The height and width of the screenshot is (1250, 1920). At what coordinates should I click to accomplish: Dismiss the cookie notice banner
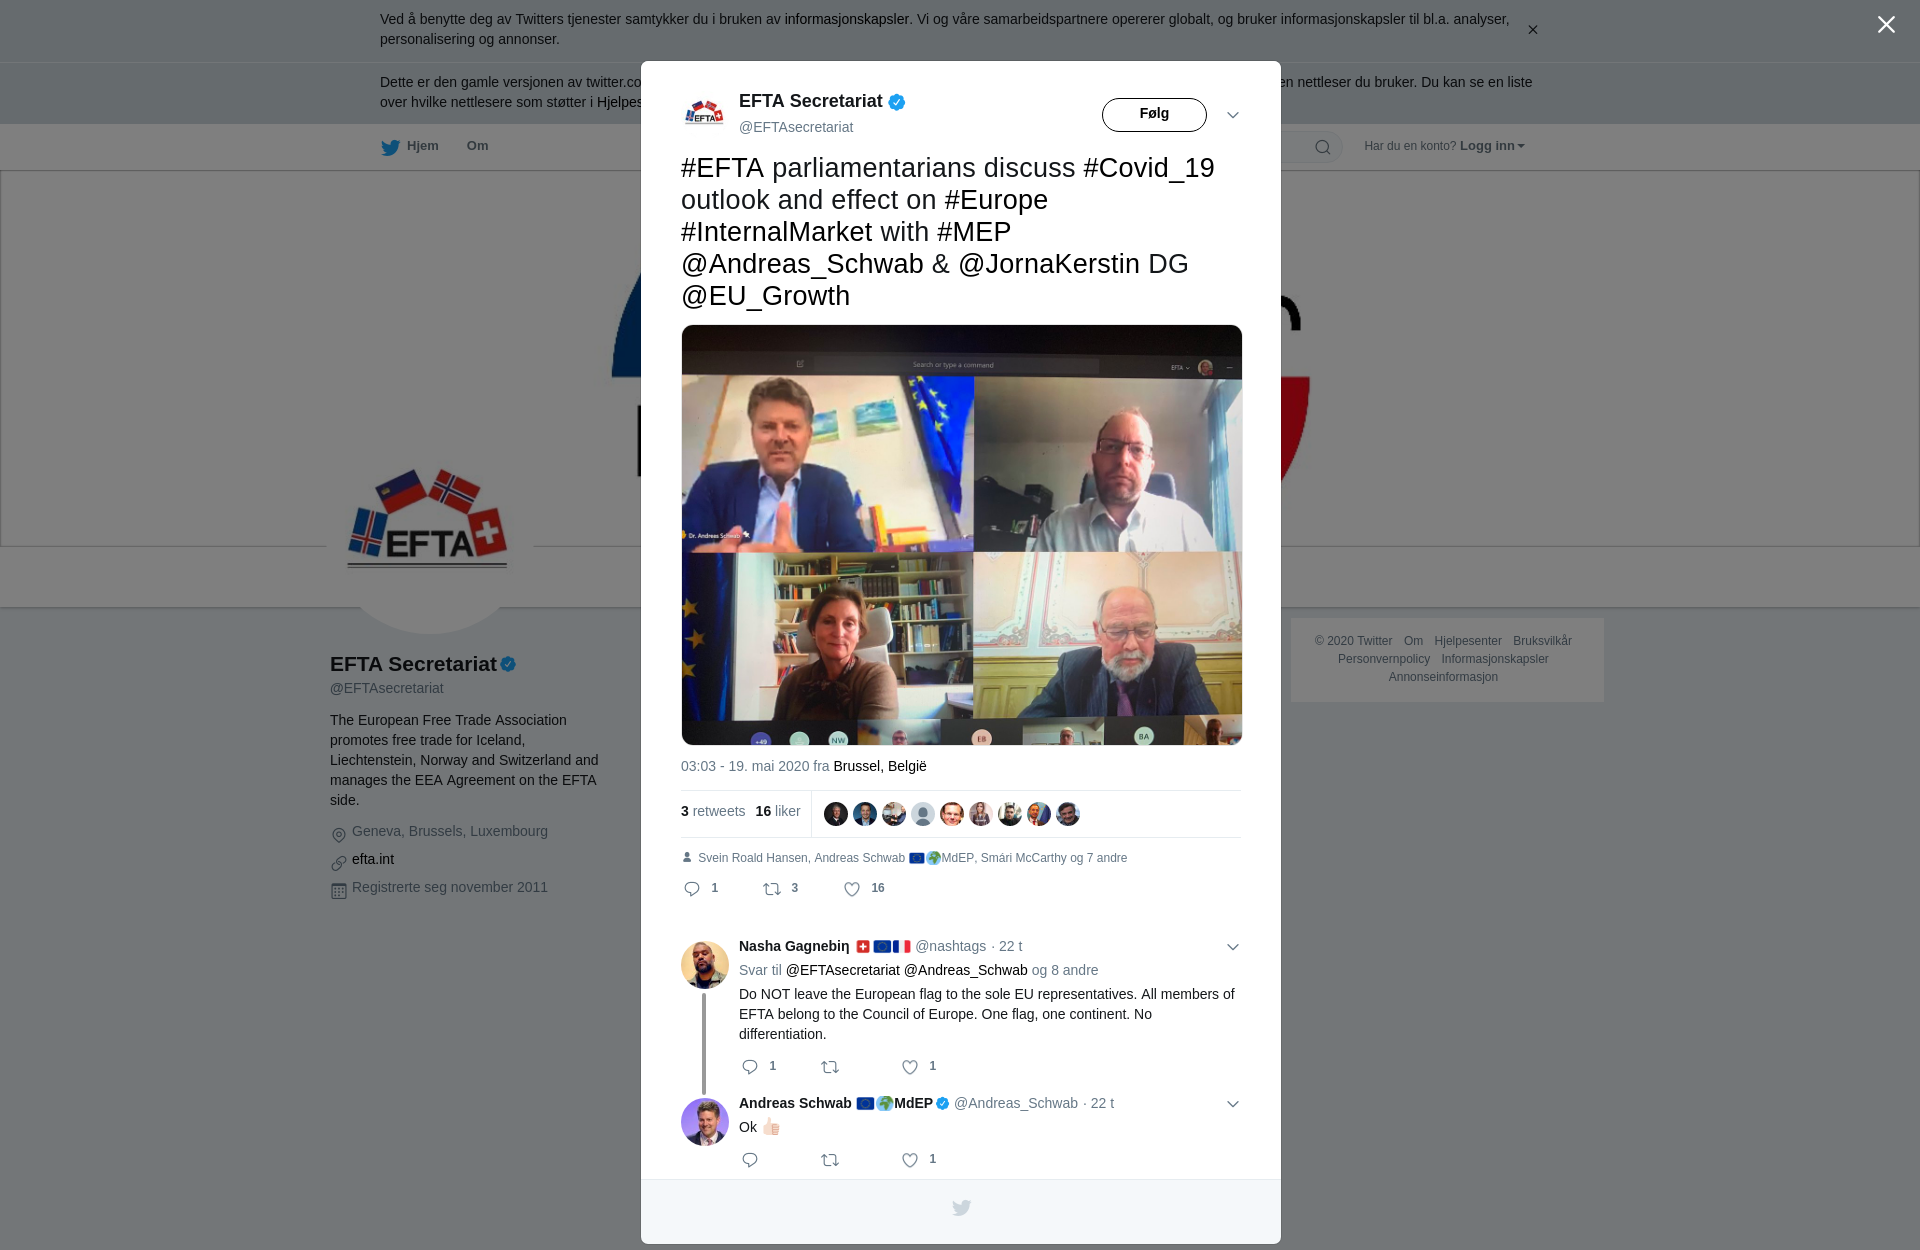pos(1532,30)
